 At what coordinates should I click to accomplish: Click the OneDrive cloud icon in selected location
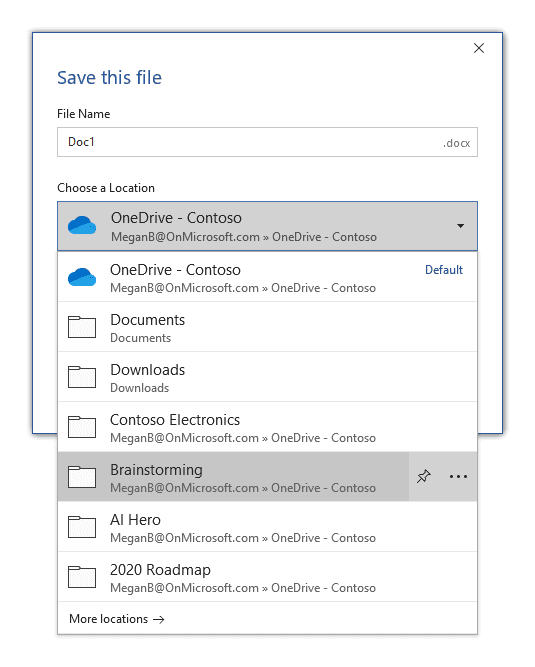[82, 225]
